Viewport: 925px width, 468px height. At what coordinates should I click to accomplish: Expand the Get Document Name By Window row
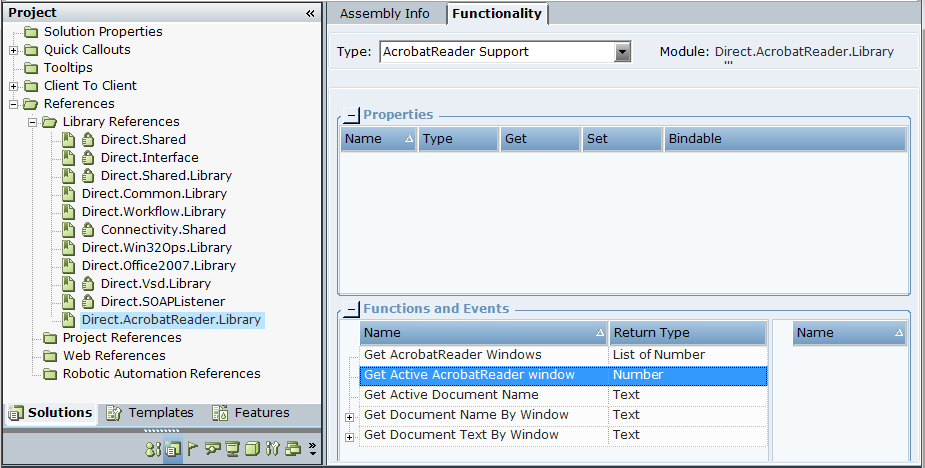(x=349, y=416)
